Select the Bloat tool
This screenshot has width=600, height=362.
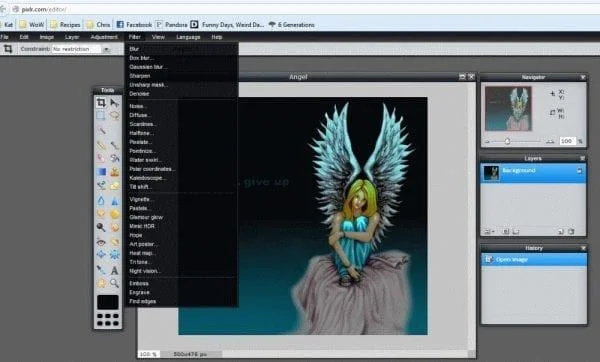coord(101,254)
